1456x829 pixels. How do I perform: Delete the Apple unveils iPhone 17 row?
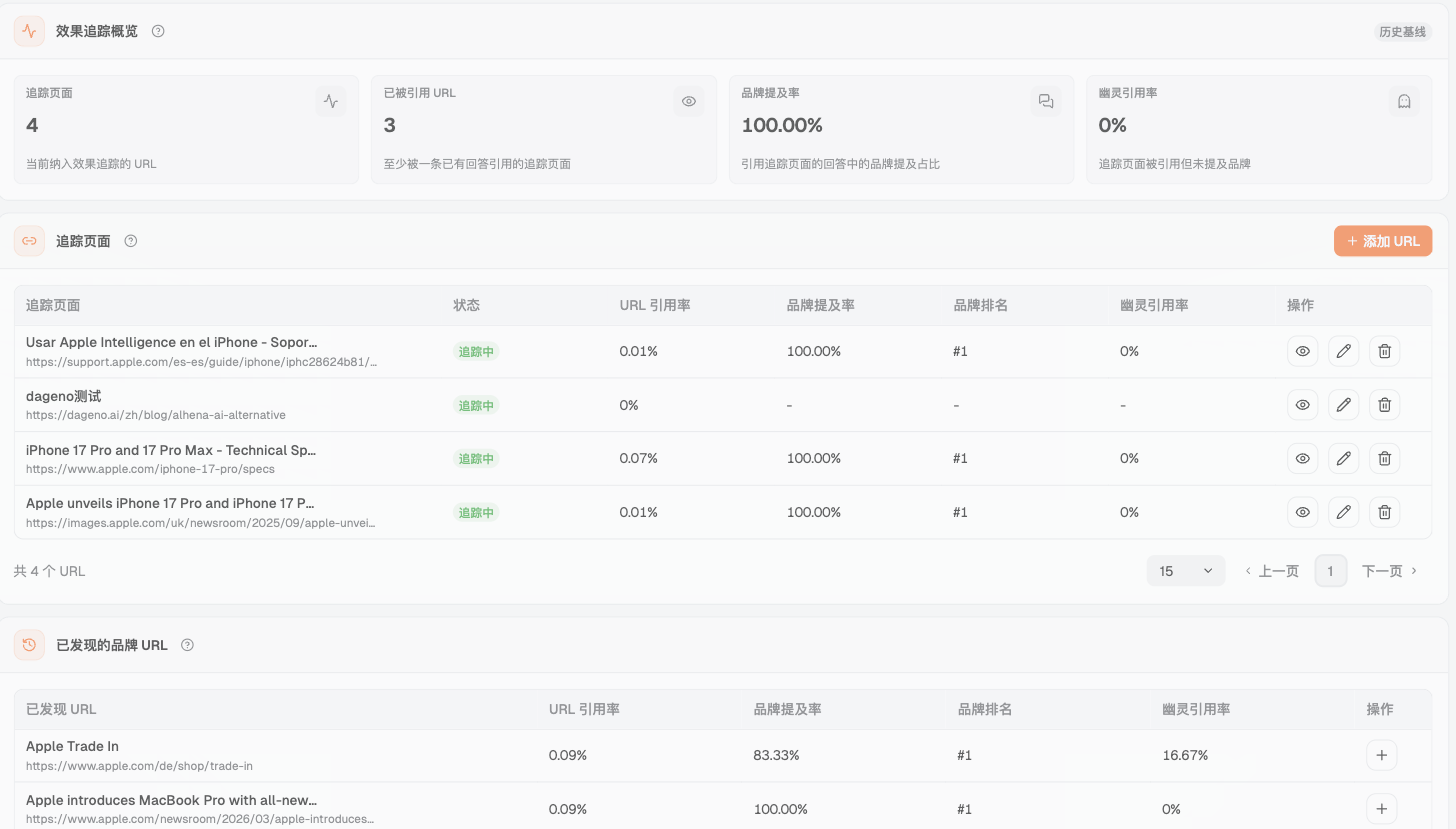[x=1384, y=512]
